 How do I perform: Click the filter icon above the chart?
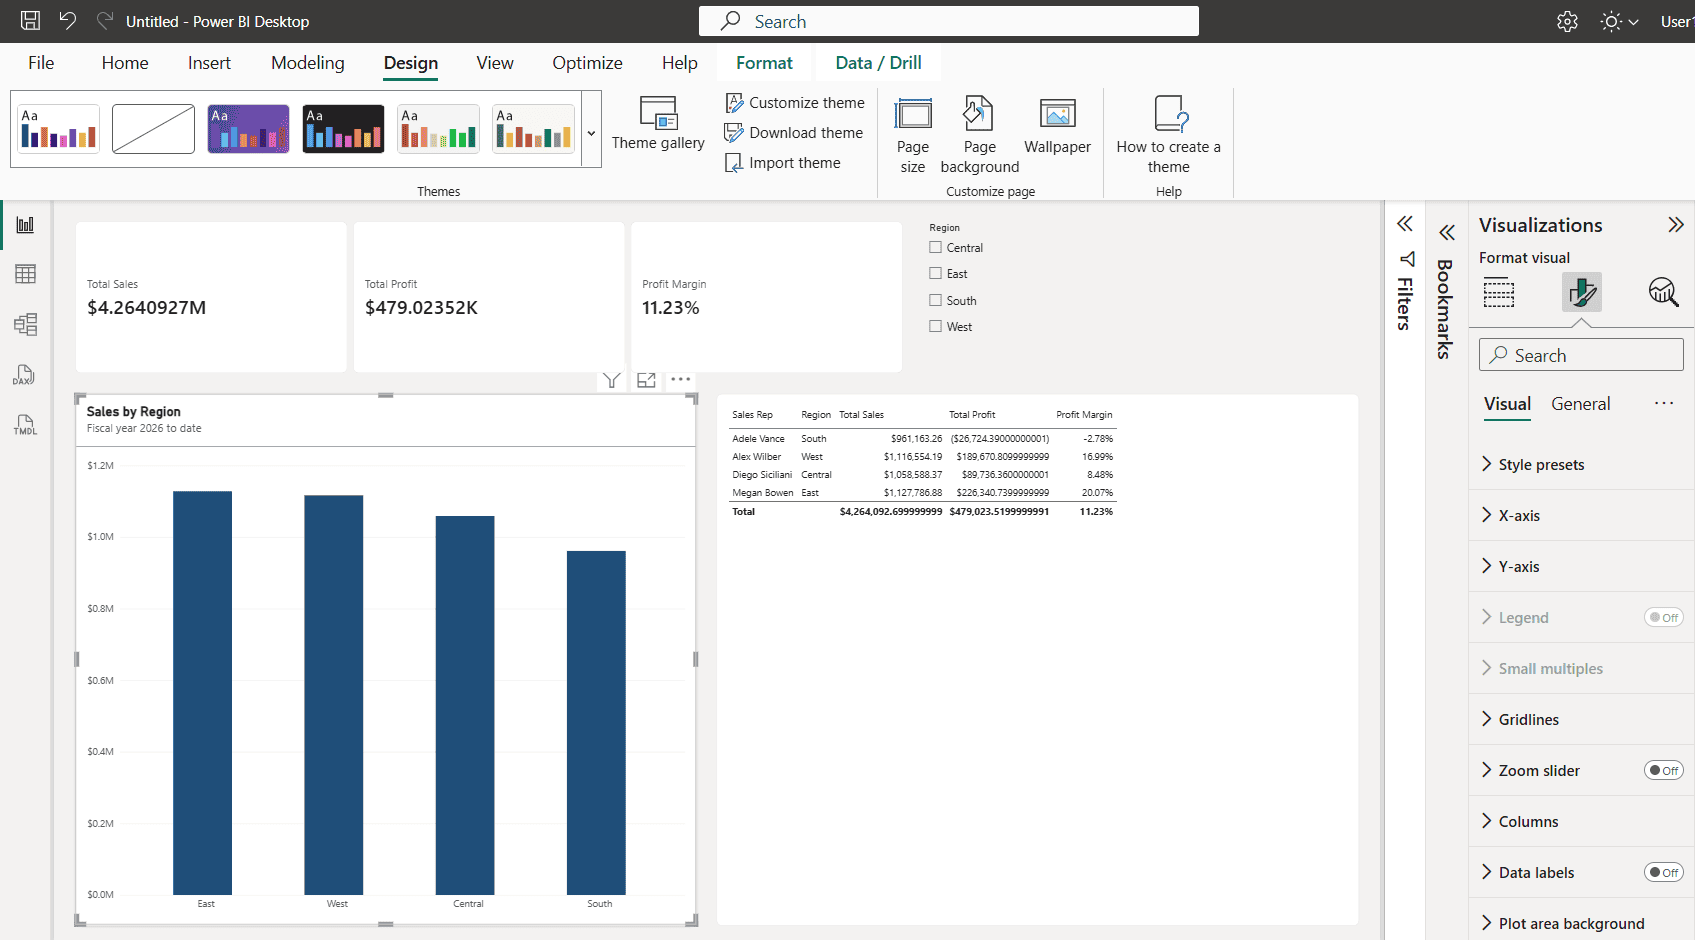pyautogui.click(x=612, y=380)
